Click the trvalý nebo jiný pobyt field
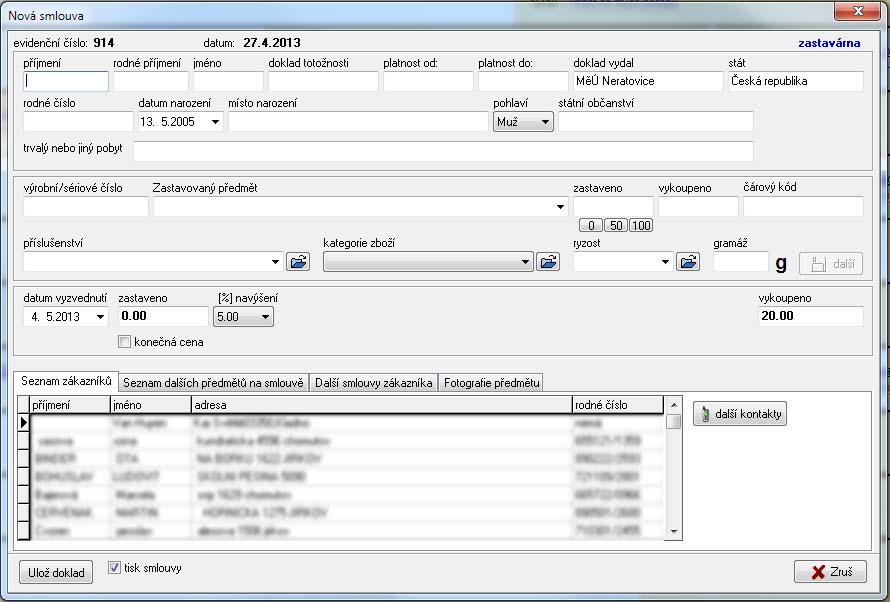The image size is (890, 602). pyautogui.click(x=443, y=151)
